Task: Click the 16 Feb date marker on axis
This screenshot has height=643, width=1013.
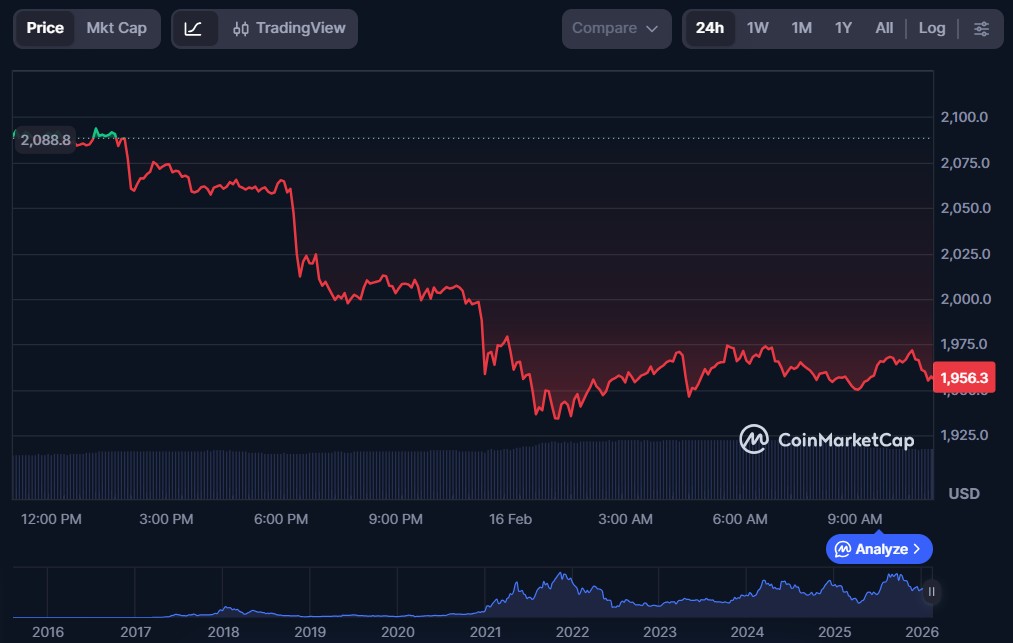Action: pos(510,519)
